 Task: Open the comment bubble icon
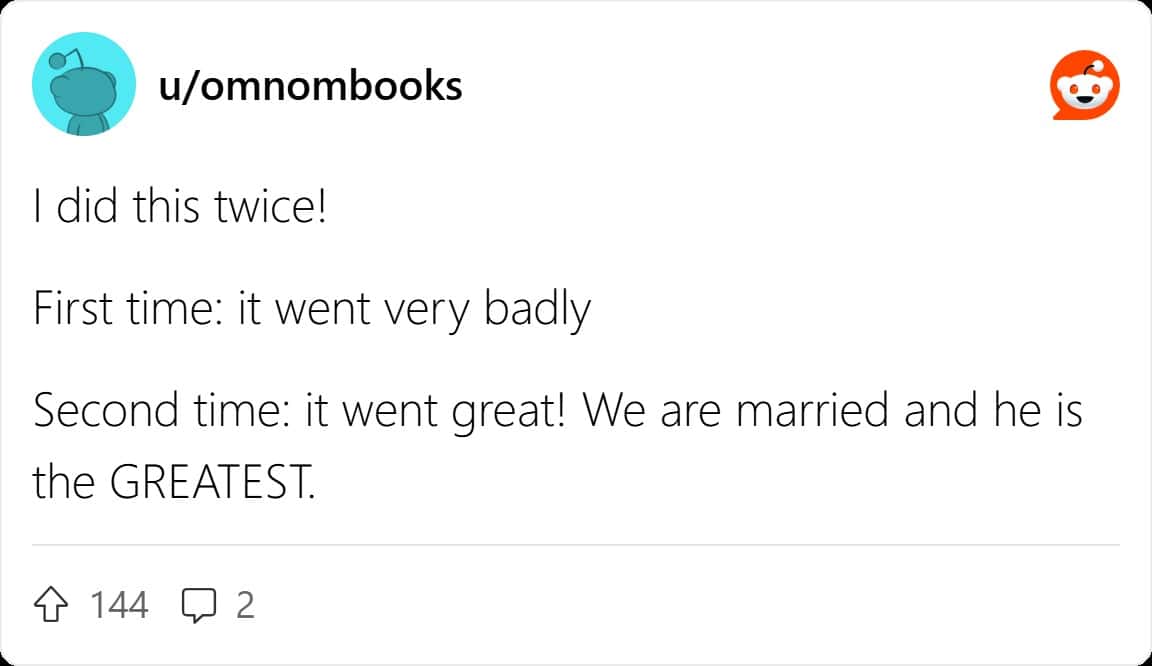coord(198,605)
